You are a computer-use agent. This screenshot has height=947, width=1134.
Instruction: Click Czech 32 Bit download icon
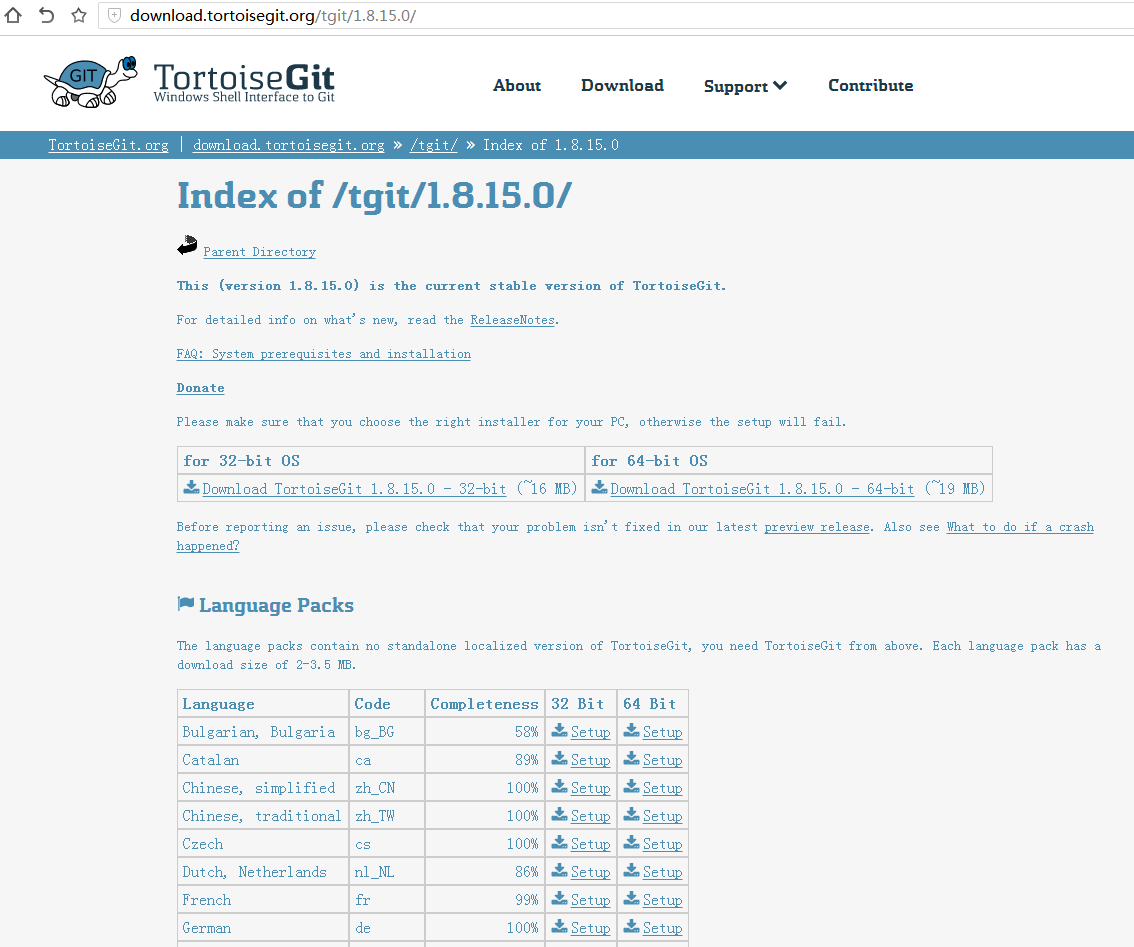[x=559, y=843]
